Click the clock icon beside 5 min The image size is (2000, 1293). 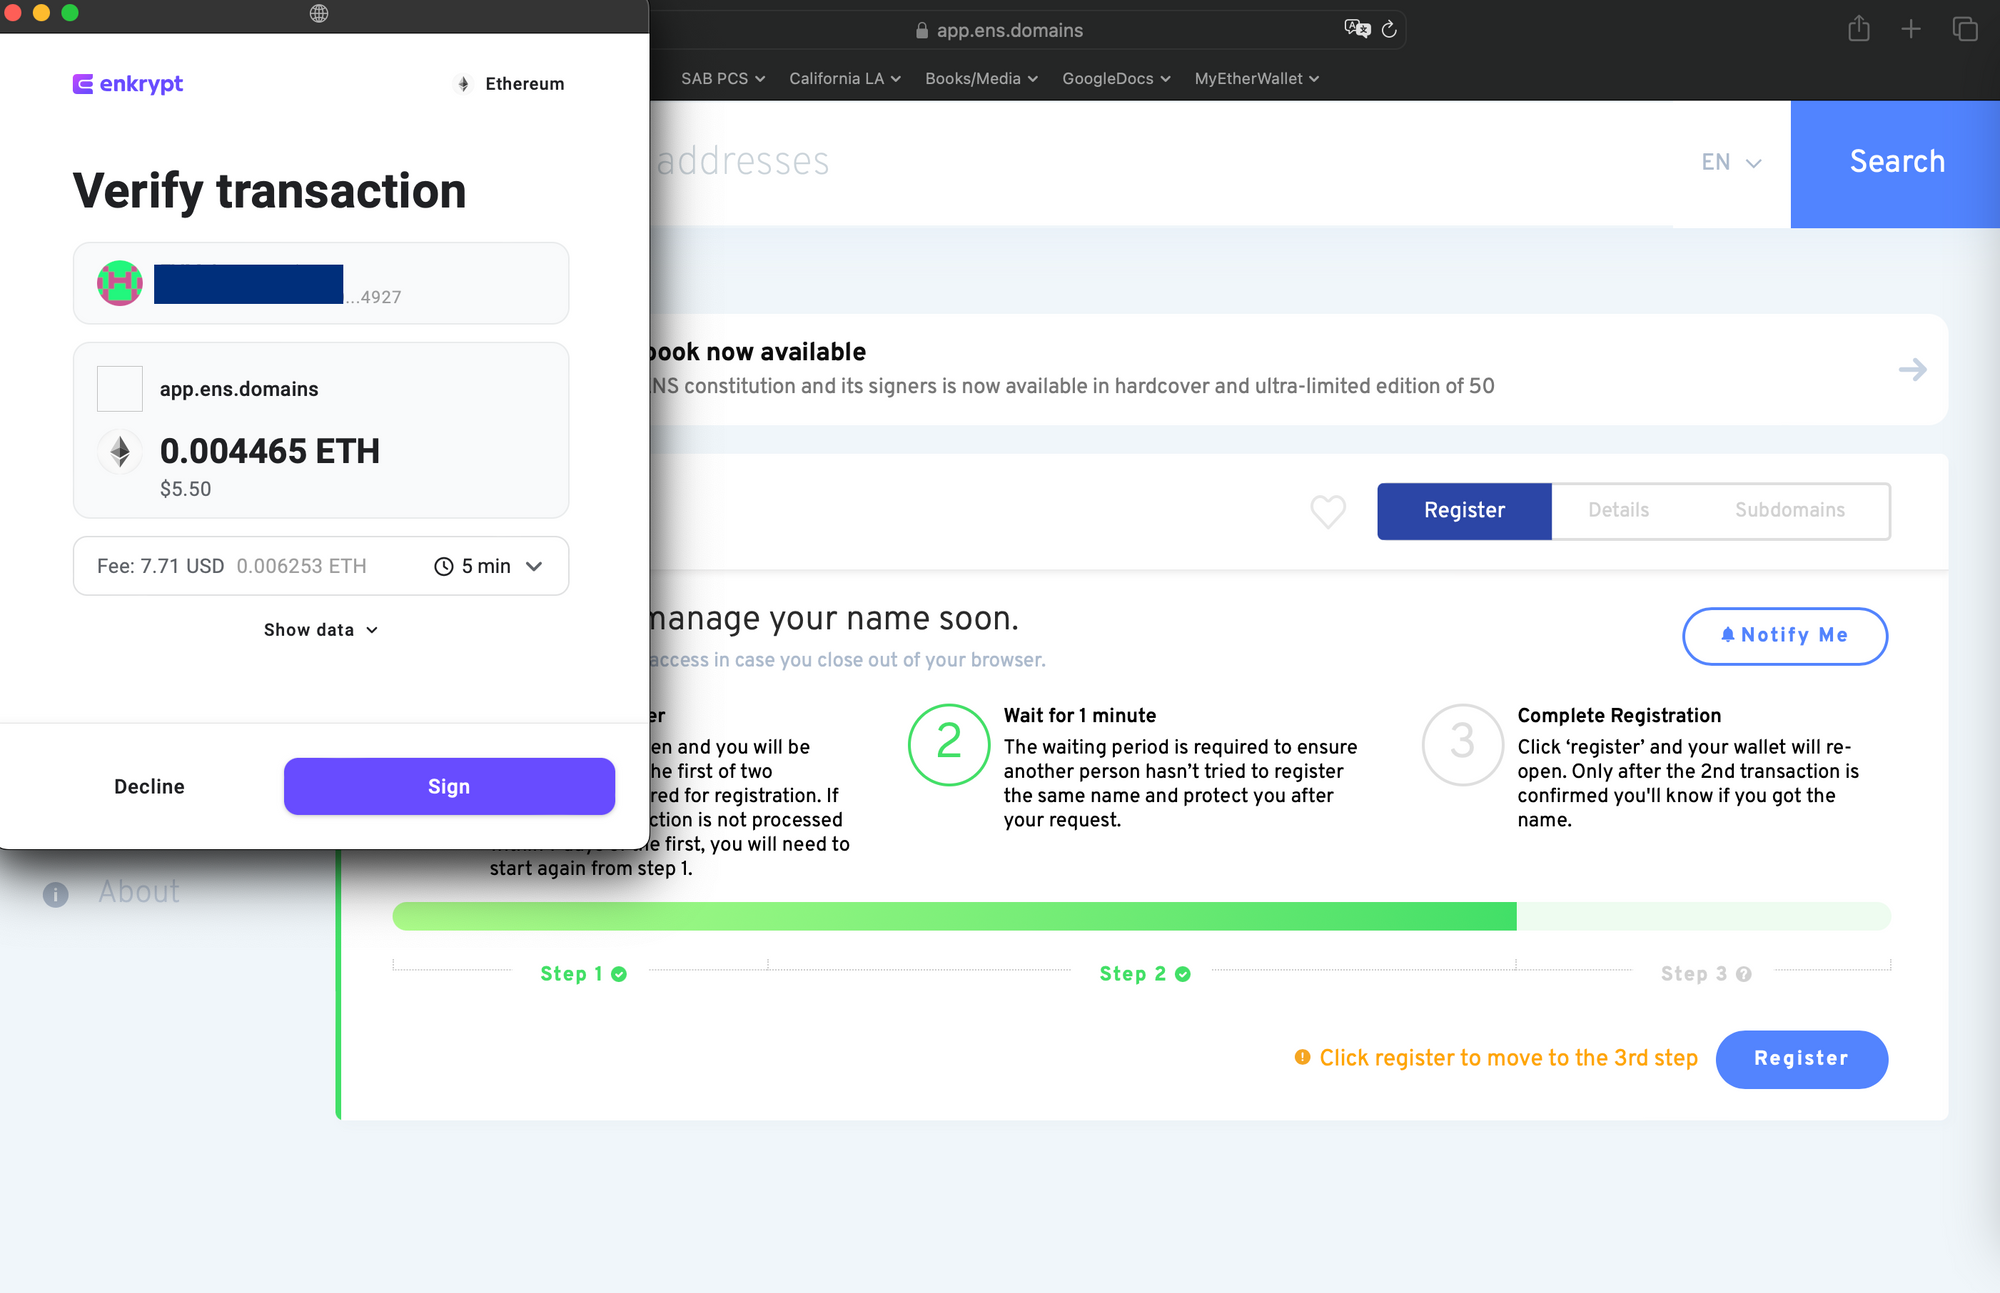[444, 566]
